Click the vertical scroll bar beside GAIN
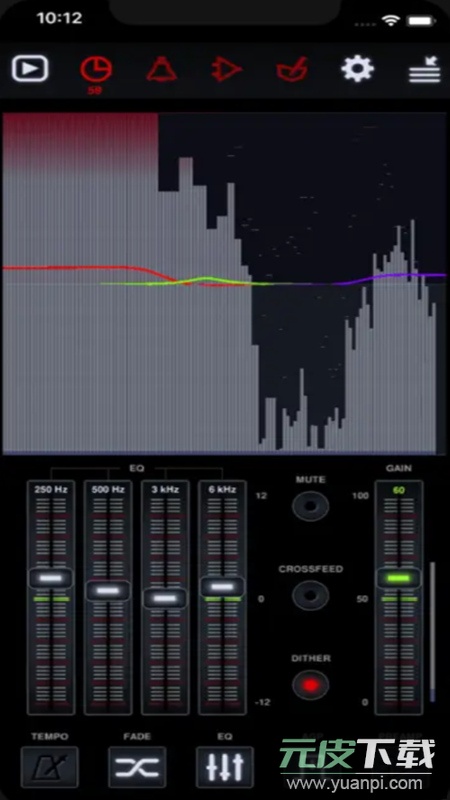Viewport: 450px width, 800px height. tap(433, 632)
